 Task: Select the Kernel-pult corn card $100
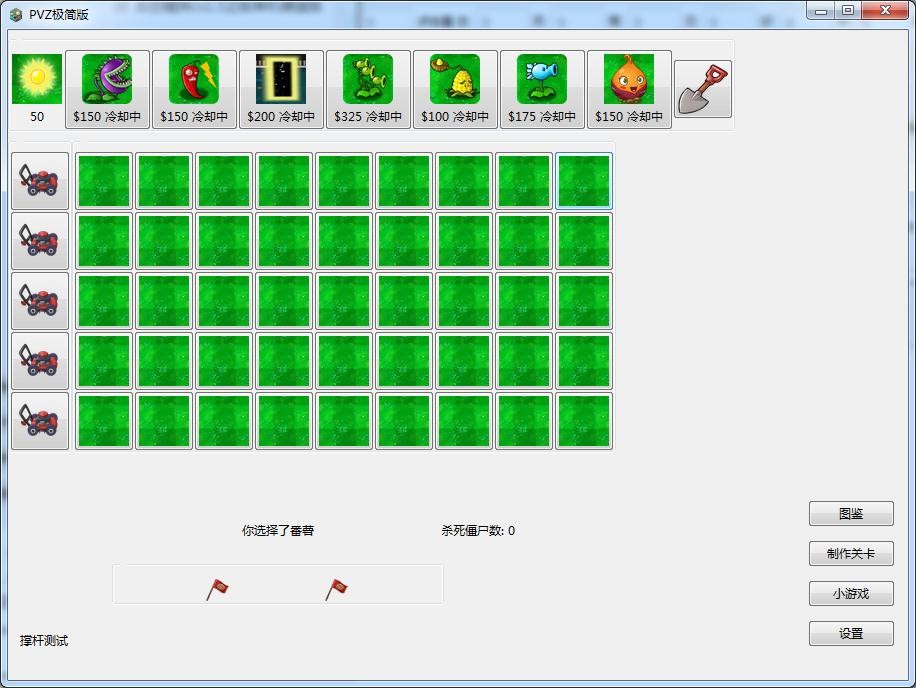(x=455, y=89)
